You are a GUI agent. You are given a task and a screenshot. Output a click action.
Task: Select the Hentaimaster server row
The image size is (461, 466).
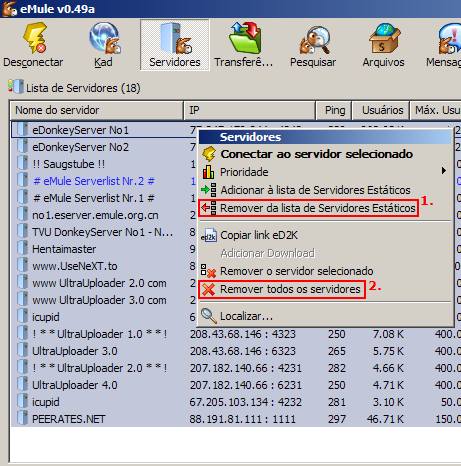tap(104, 249)
